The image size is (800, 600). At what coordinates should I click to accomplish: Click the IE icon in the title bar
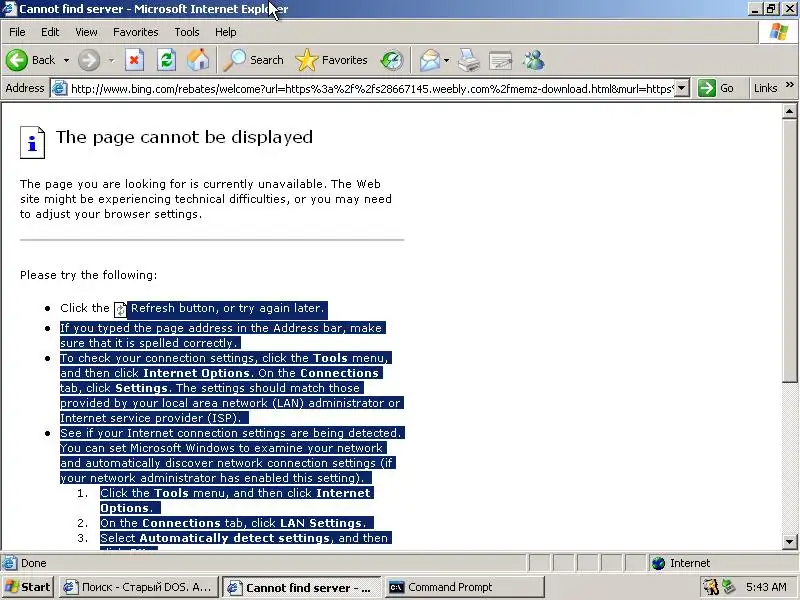pyautogui.click(x=9, y=9)
